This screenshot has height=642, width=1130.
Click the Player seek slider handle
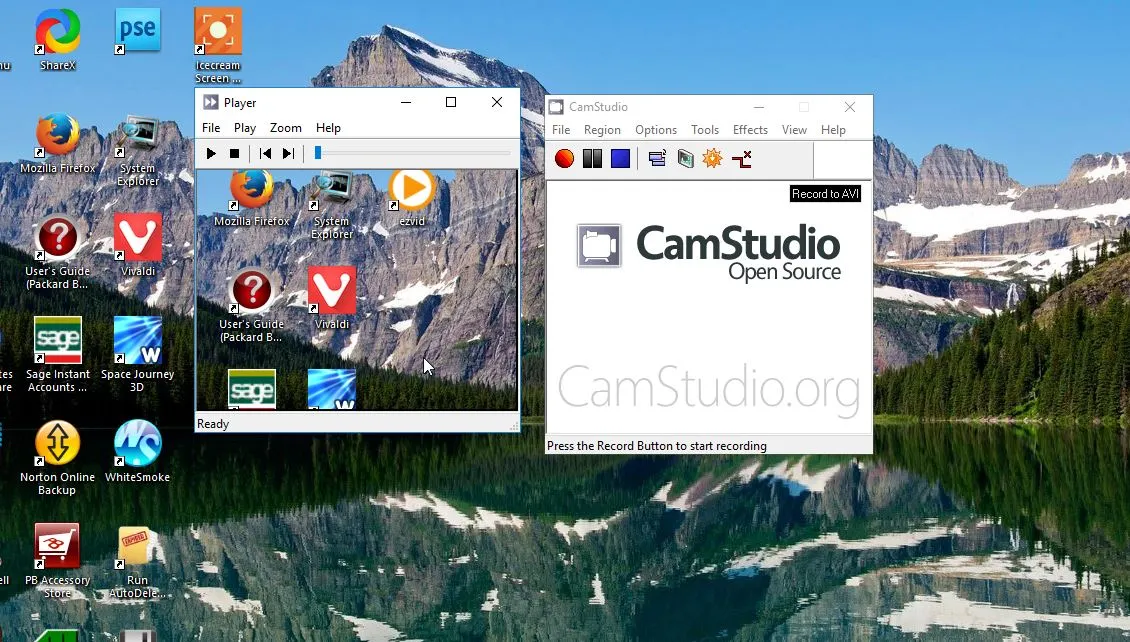tap(318, 153)
